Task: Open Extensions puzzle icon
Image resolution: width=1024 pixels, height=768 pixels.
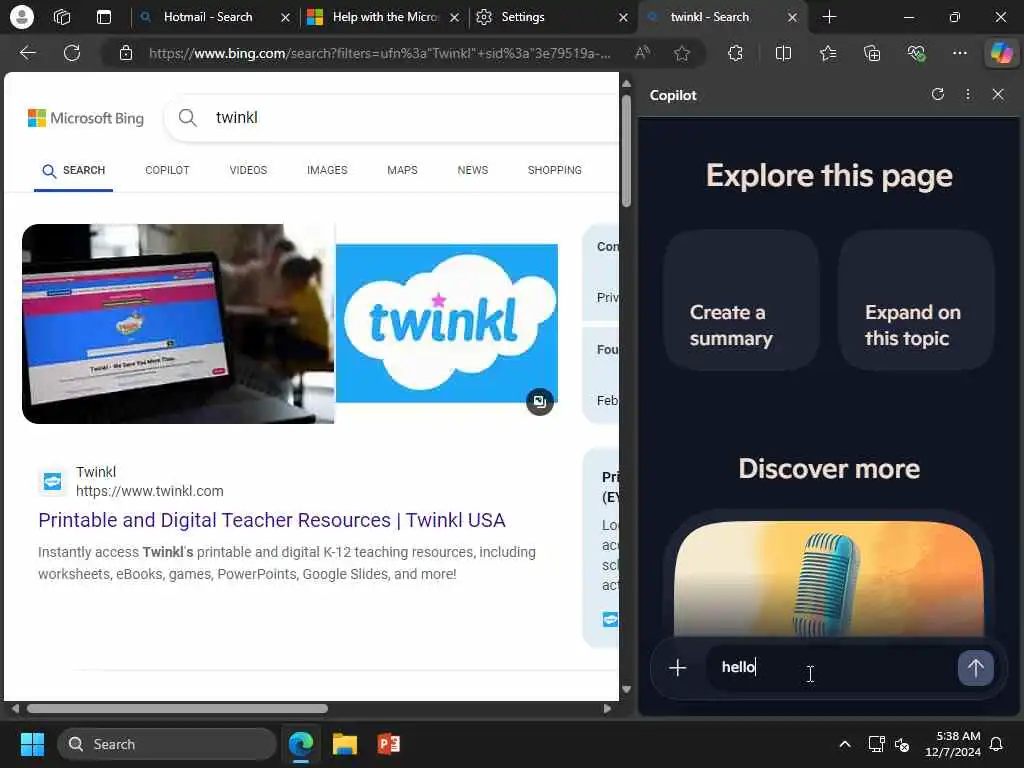Action: [735, 53]
